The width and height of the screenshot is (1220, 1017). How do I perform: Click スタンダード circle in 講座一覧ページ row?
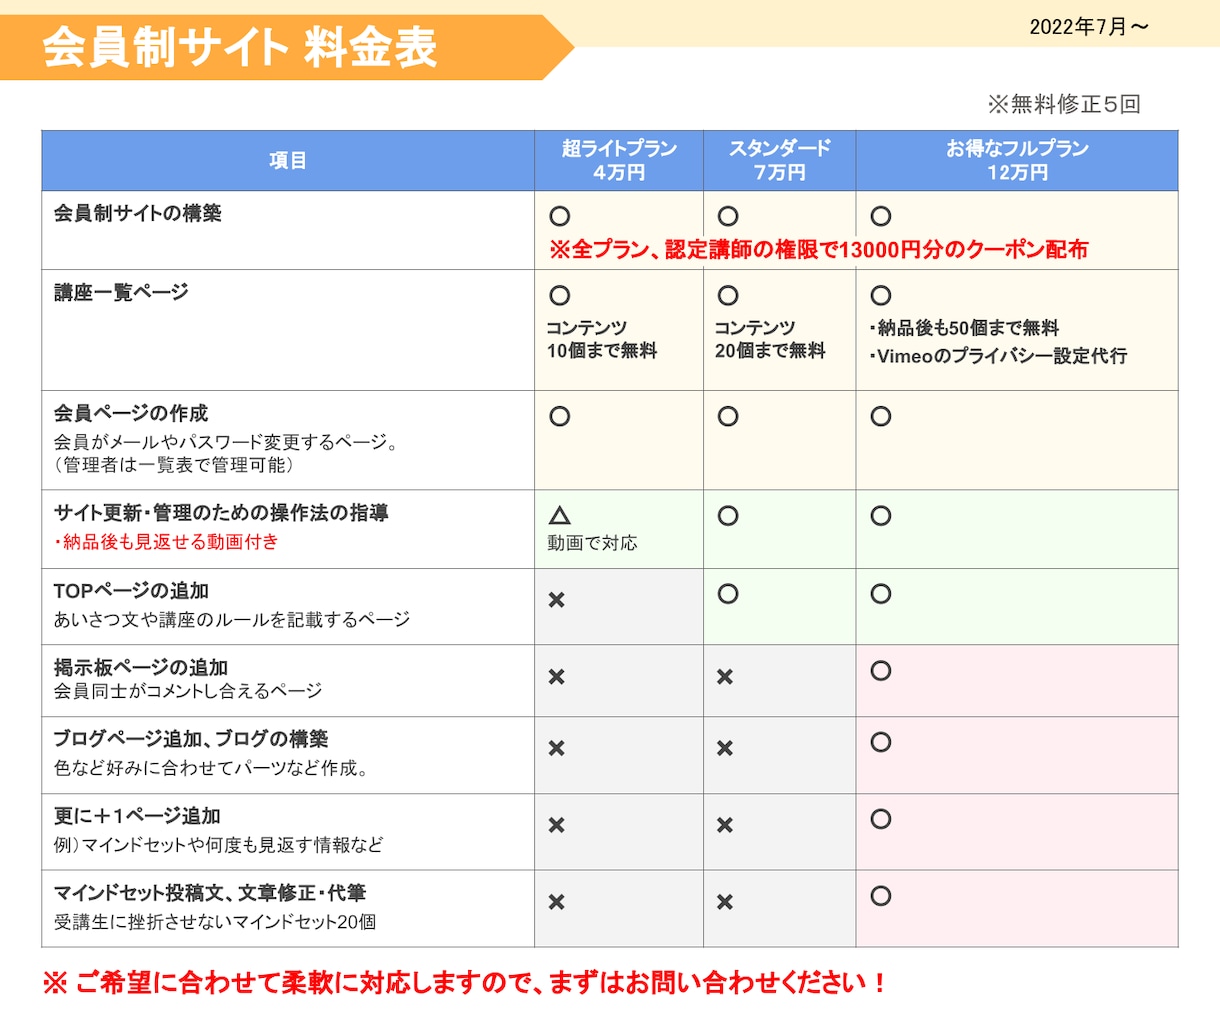pyautogui.click(x=728, y=295)
